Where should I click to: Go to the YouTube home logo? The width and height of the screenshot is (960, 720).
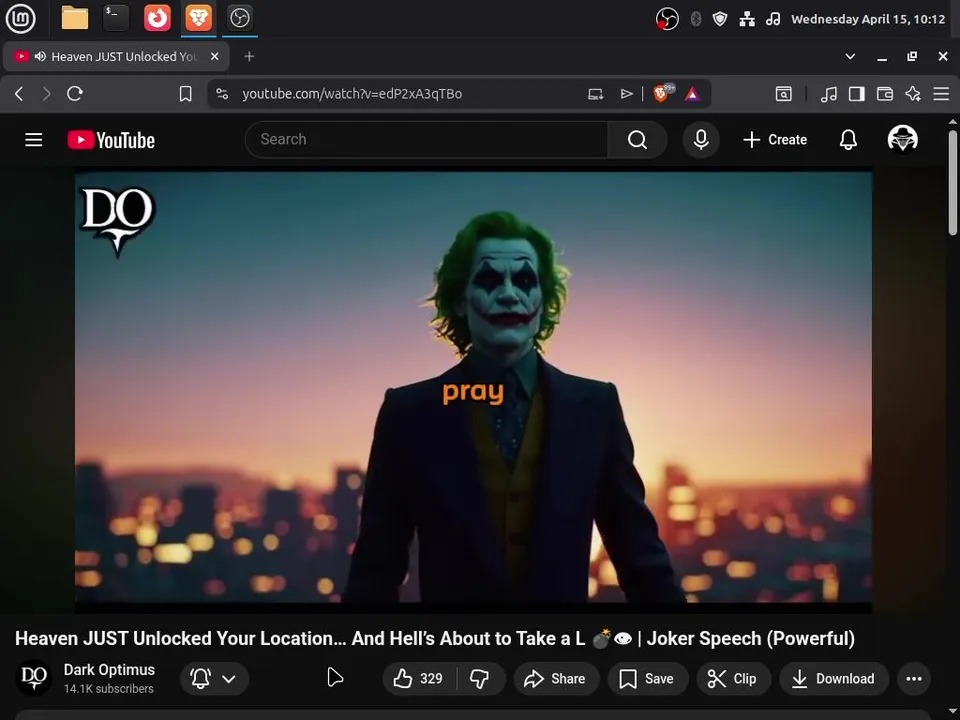pos(111,140)
